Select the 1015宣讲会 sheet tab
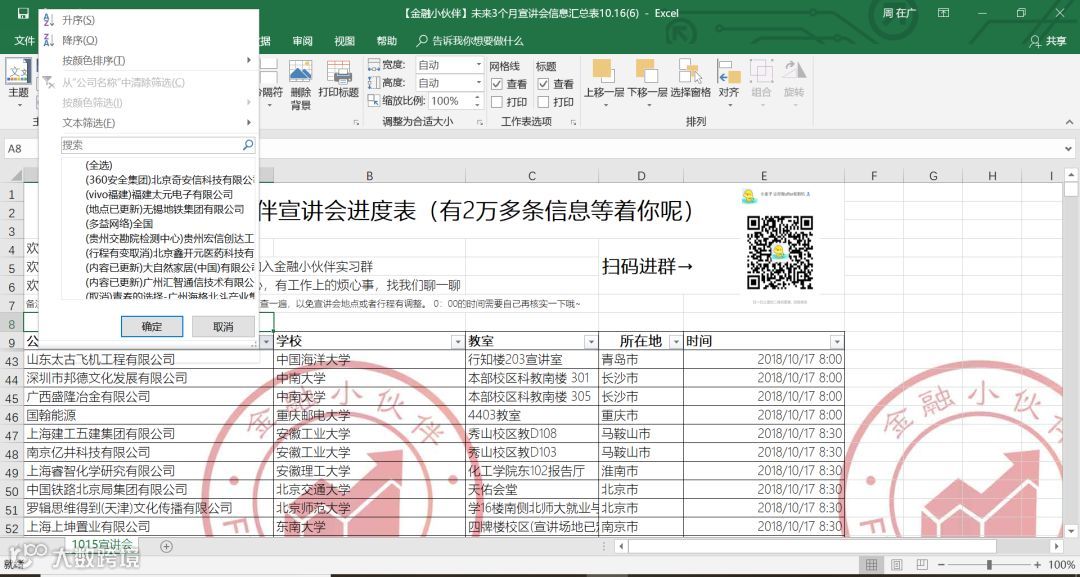 103,545
